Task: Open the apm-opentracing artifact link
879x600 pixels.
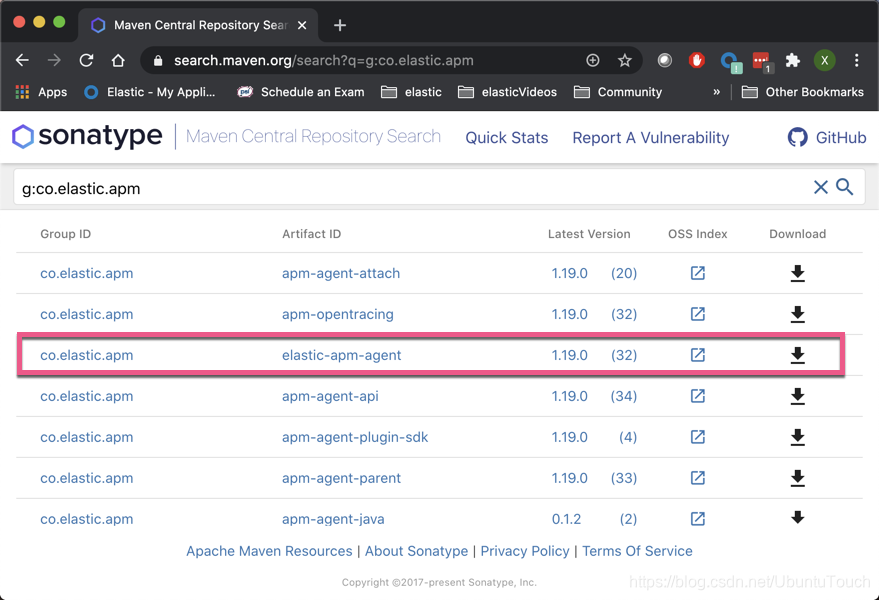Action: [337, 314]
